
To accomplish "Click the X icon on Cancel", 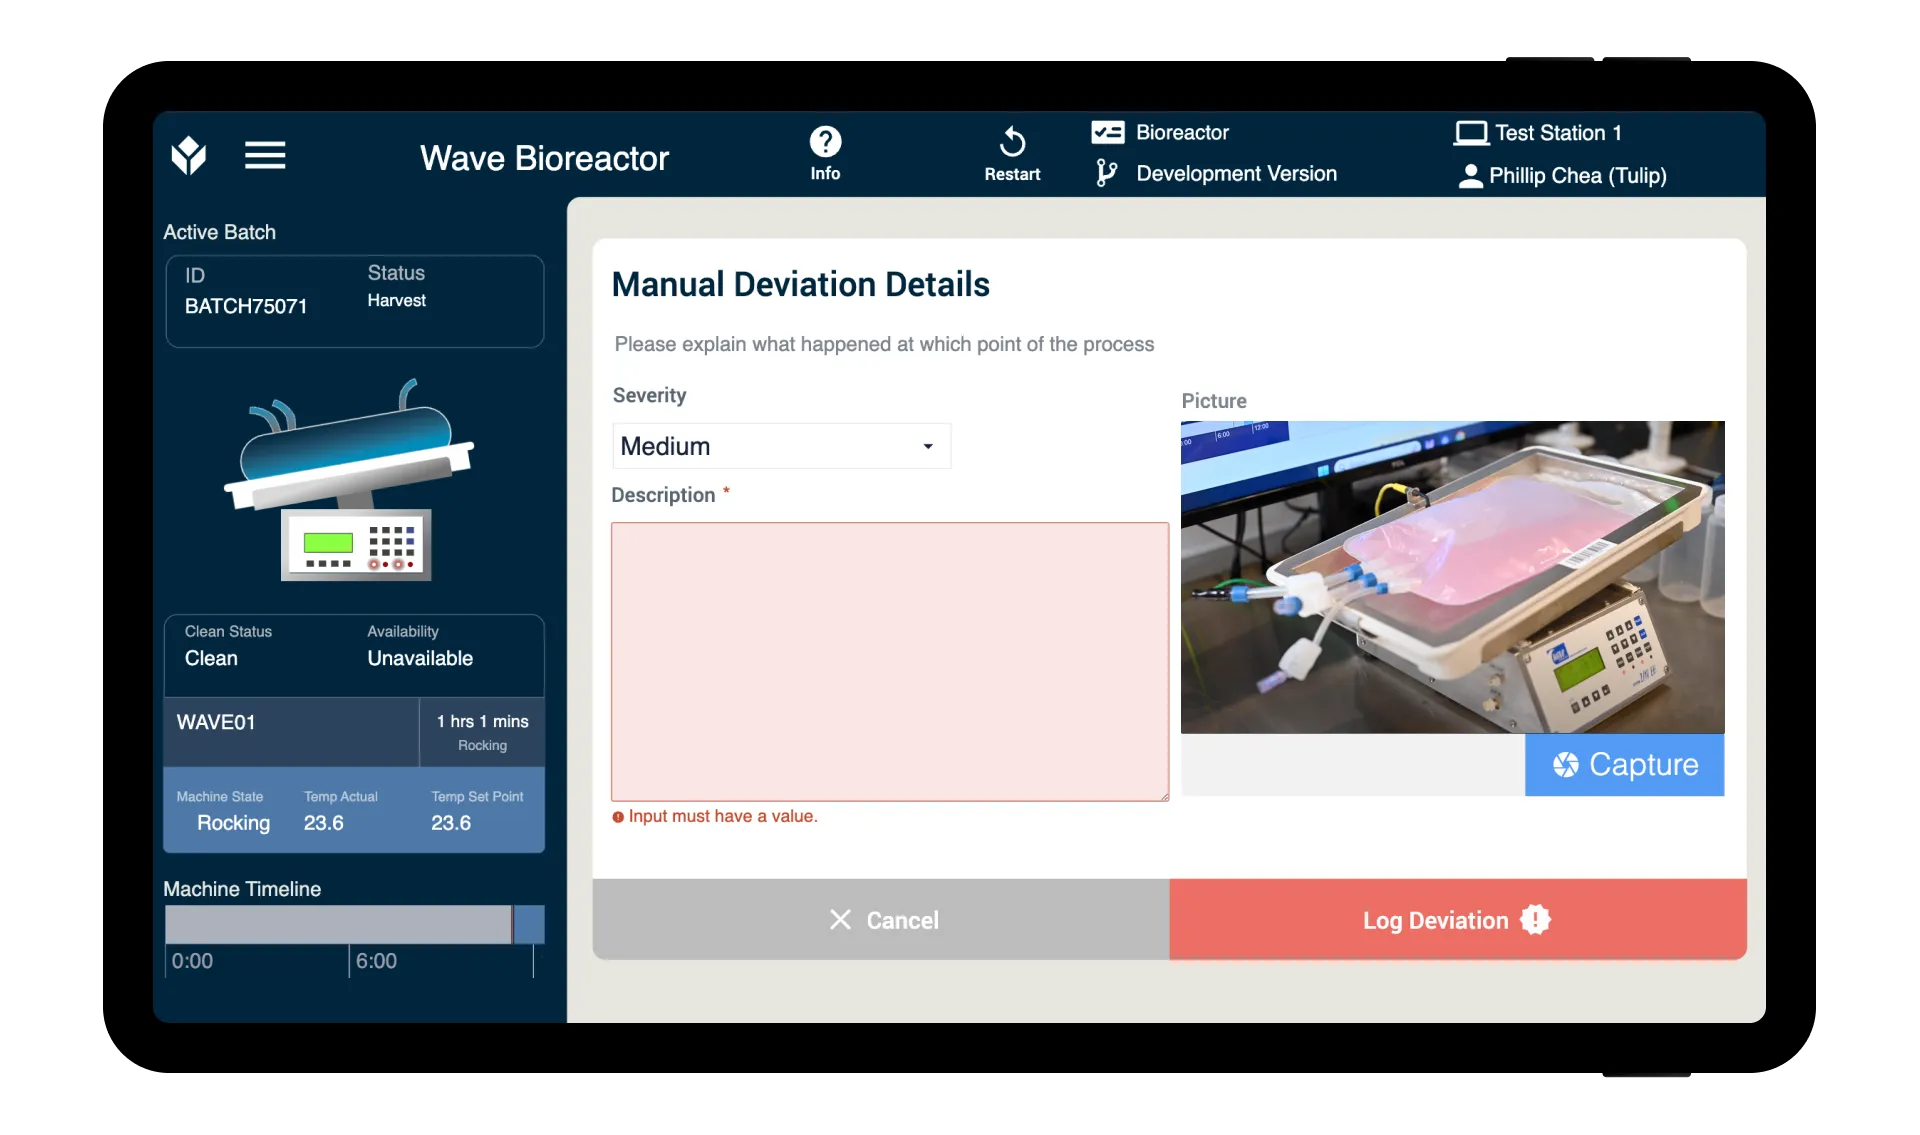I will coord(840,920).
